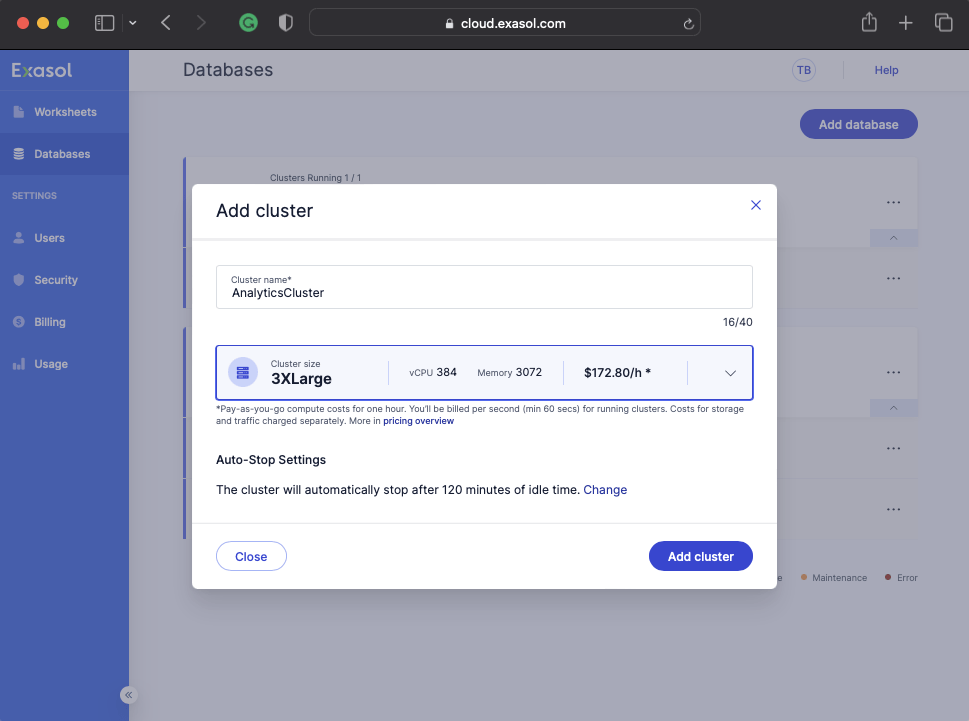
Task: Edit the Cluster name field
Action: tap(484, 293)
